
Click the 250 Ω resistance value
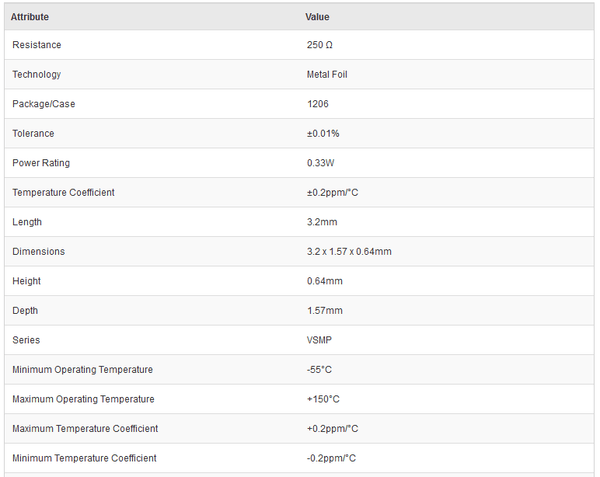(x=320, y=45)
